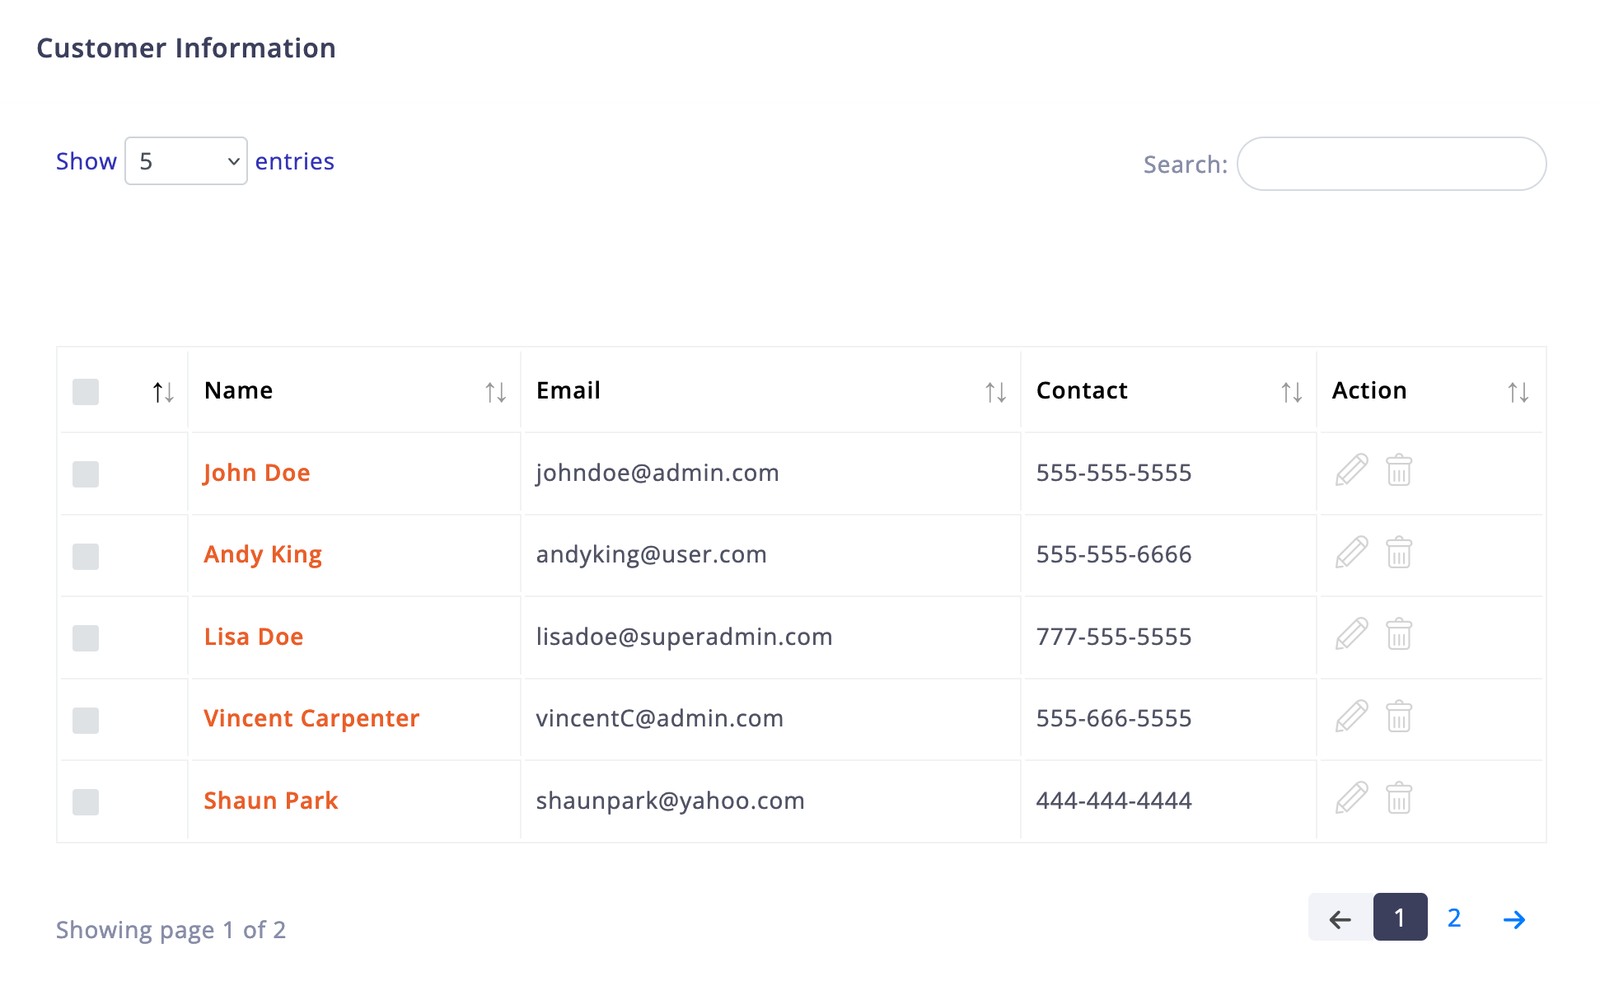Viewport: 1600px width, 1008px height.
Task: Click the edit pencil for Shaun Park
Action: point(1351,798)
